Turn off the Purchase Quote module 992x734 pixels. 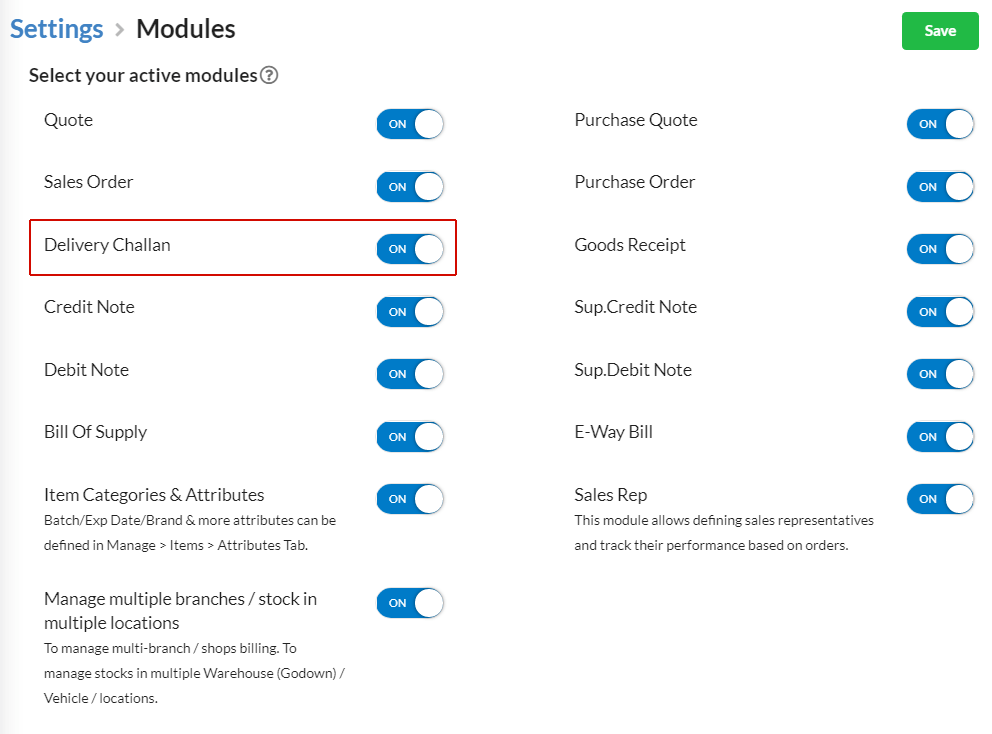[940, 124]
